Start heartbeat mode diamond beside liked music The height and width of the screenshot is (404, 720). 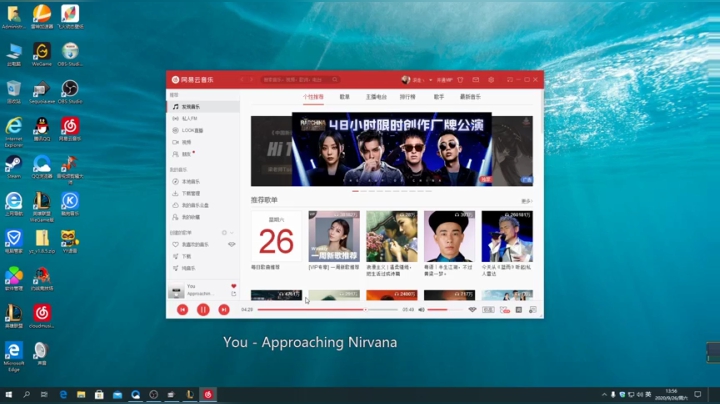click(x=232, y=245)
